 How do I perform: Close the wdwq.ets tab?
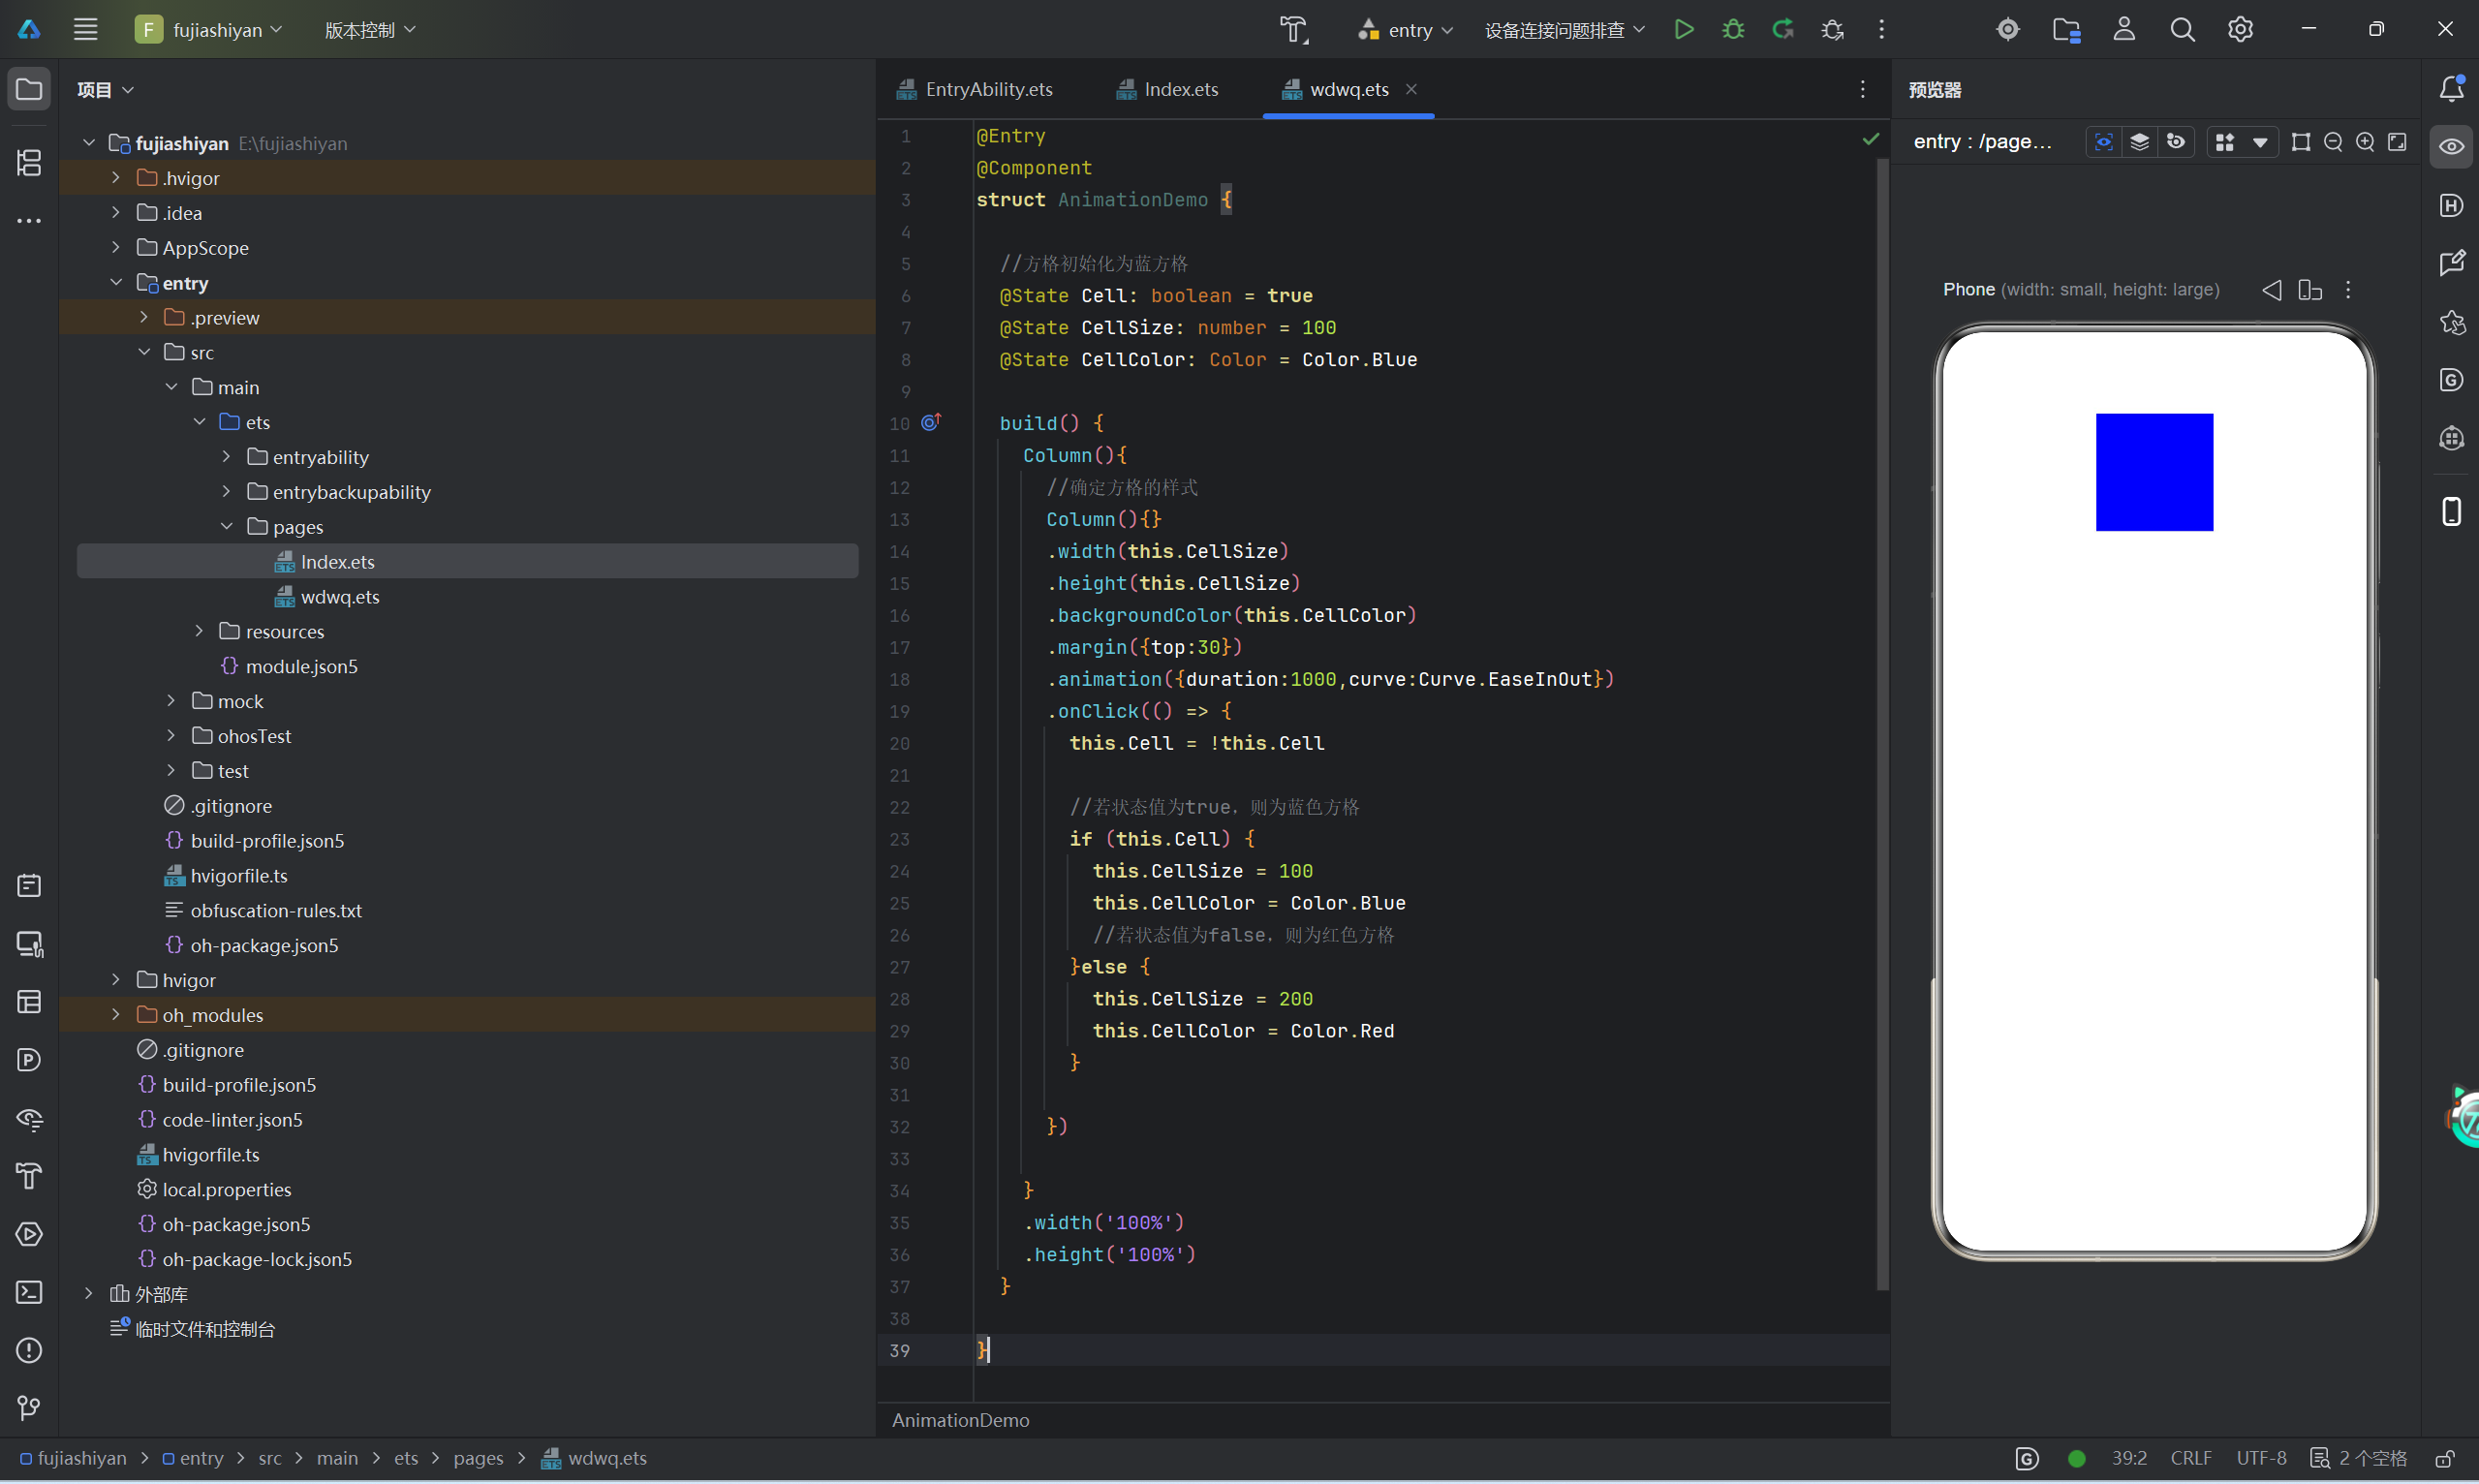(1411, 89)
